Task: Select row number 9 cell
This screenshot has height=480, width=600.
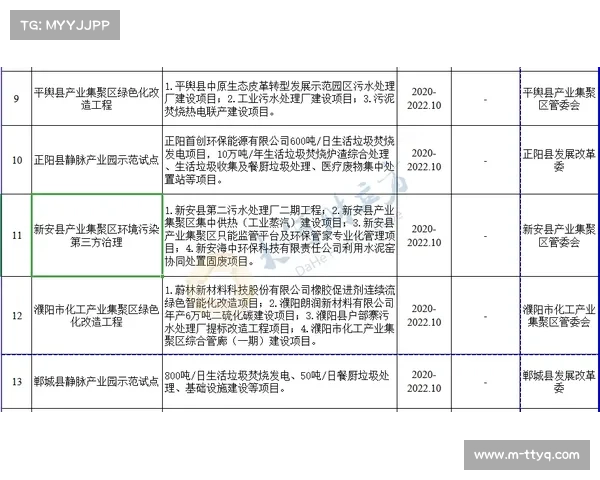Action: [16, 99]
